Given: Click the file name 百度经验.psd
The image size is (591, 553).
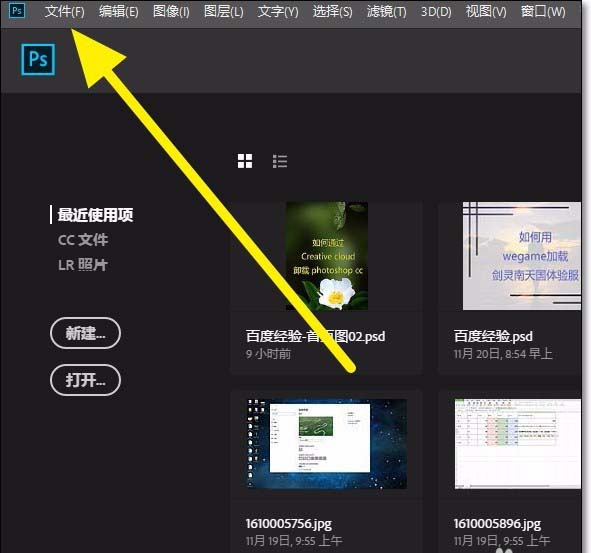Looking at the screenshot, I should click(x=493, y=336).
